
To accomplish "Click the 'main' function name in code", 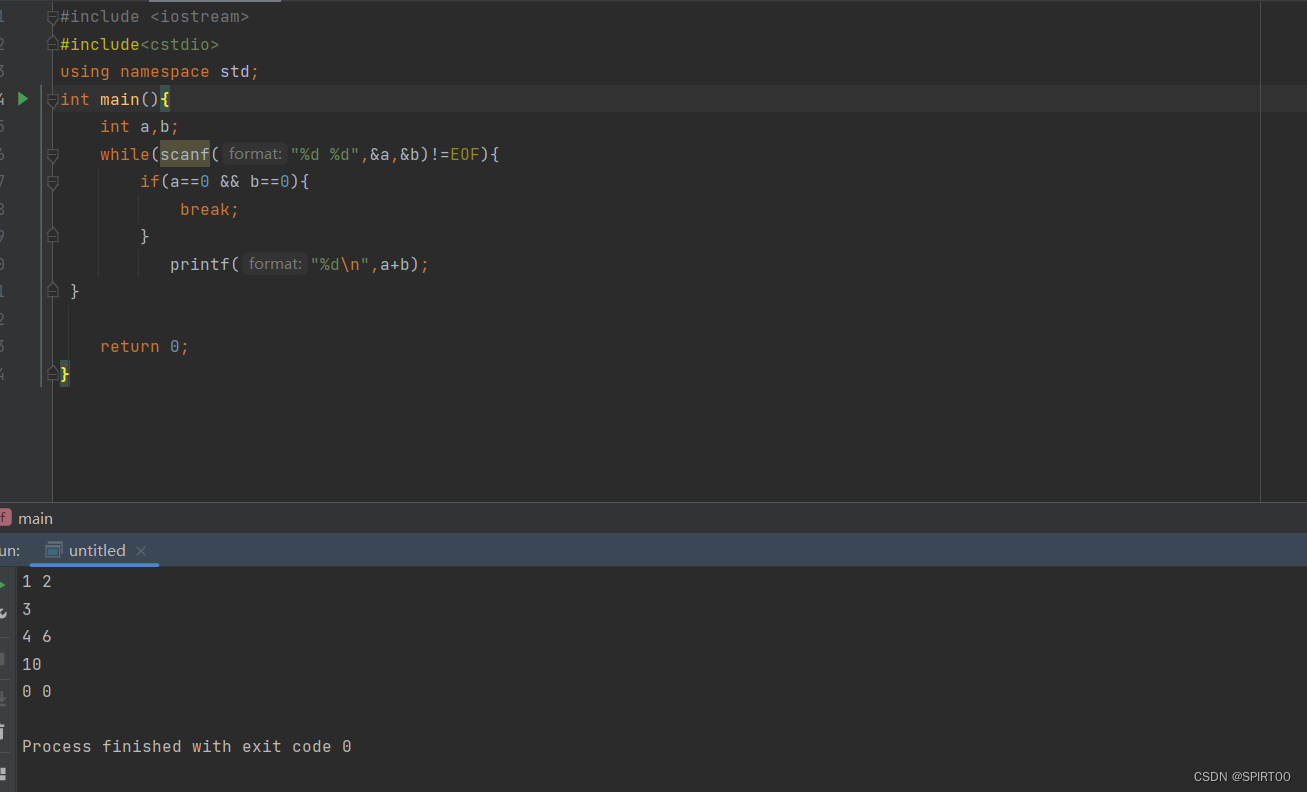I will point(120,99).
